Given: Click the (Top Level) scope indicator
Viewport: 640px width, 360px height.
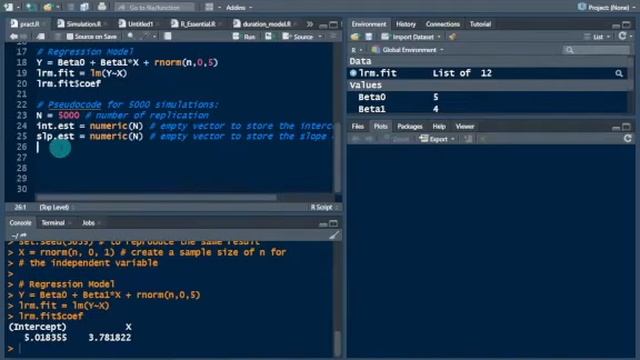Looking at the screenshot, I should tap(54, 207).
